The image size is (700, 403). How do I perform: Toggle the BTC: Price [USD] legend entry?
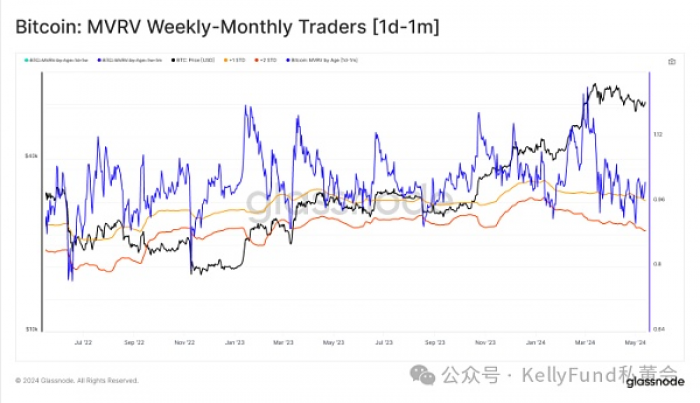[193, 60]
